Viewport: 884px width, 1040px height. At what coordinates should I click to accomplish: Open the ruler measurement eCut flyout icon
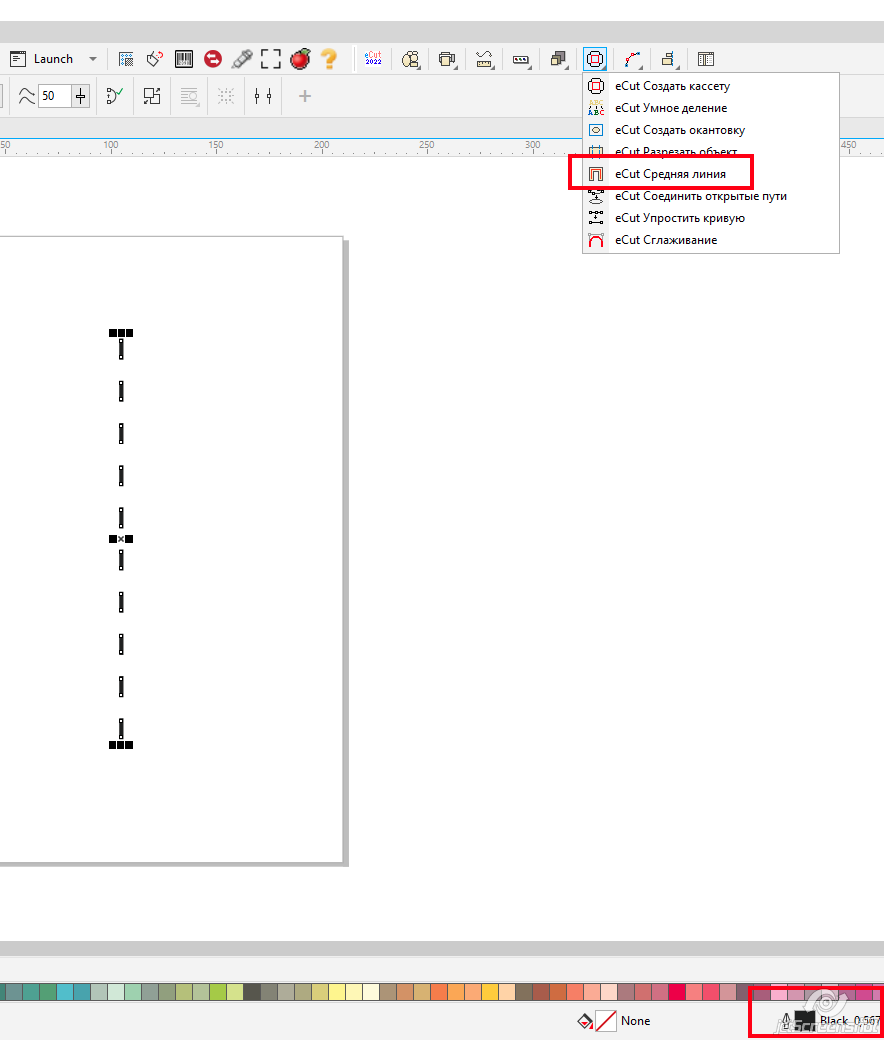point(485,60)
